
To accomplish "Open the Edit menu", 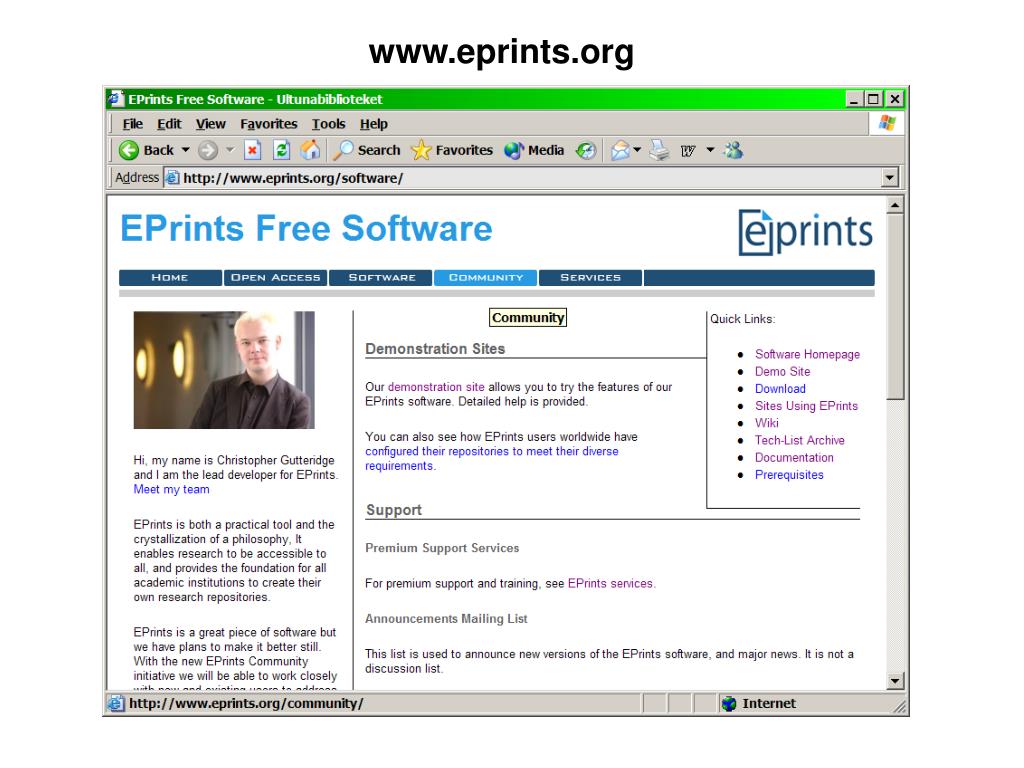I will pos(169,124).
